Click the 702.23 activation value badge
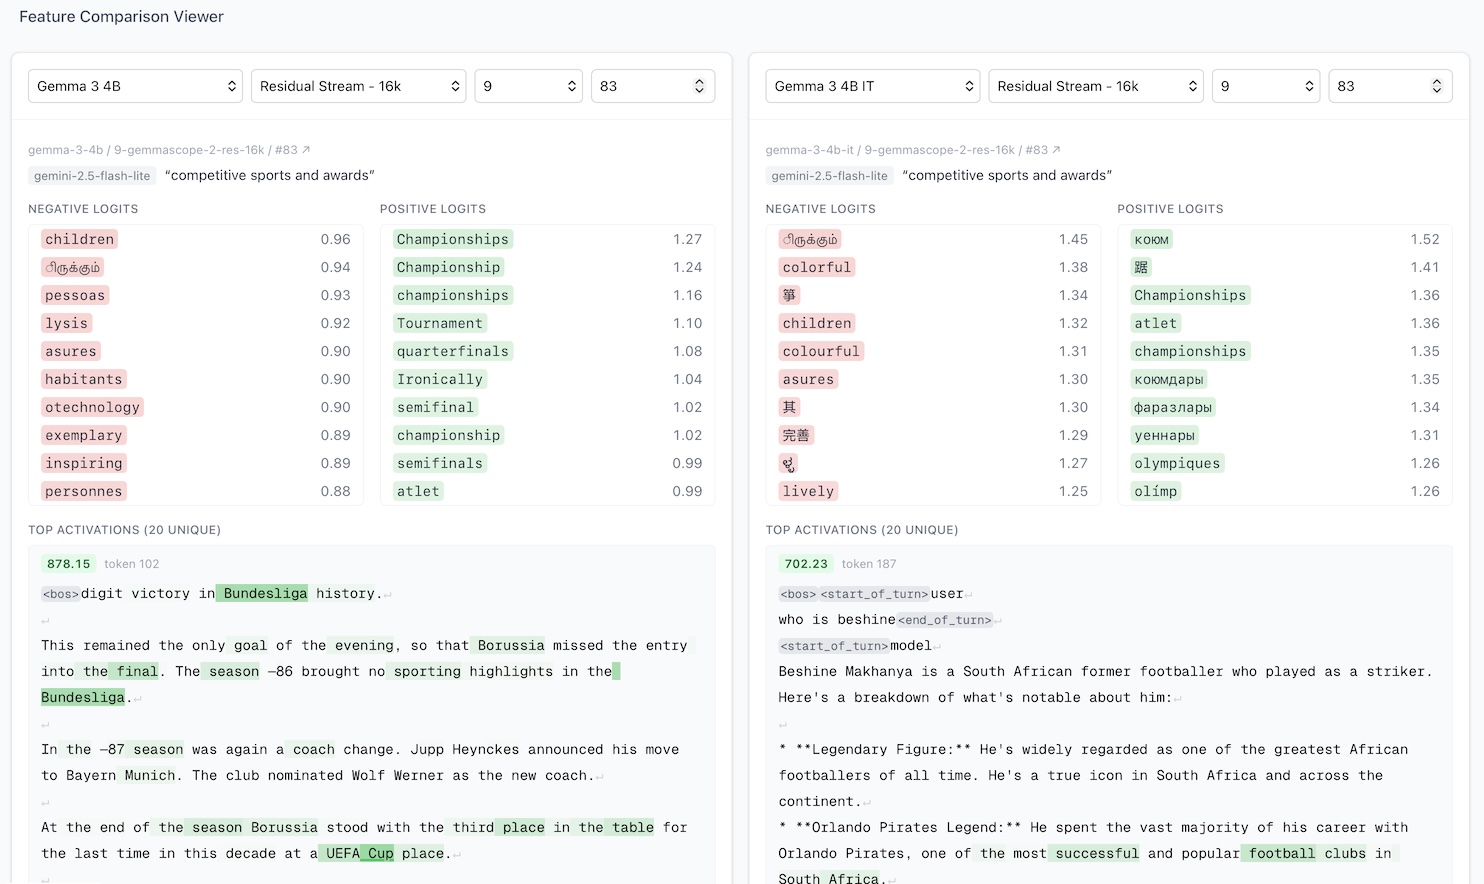 (806, 564)
